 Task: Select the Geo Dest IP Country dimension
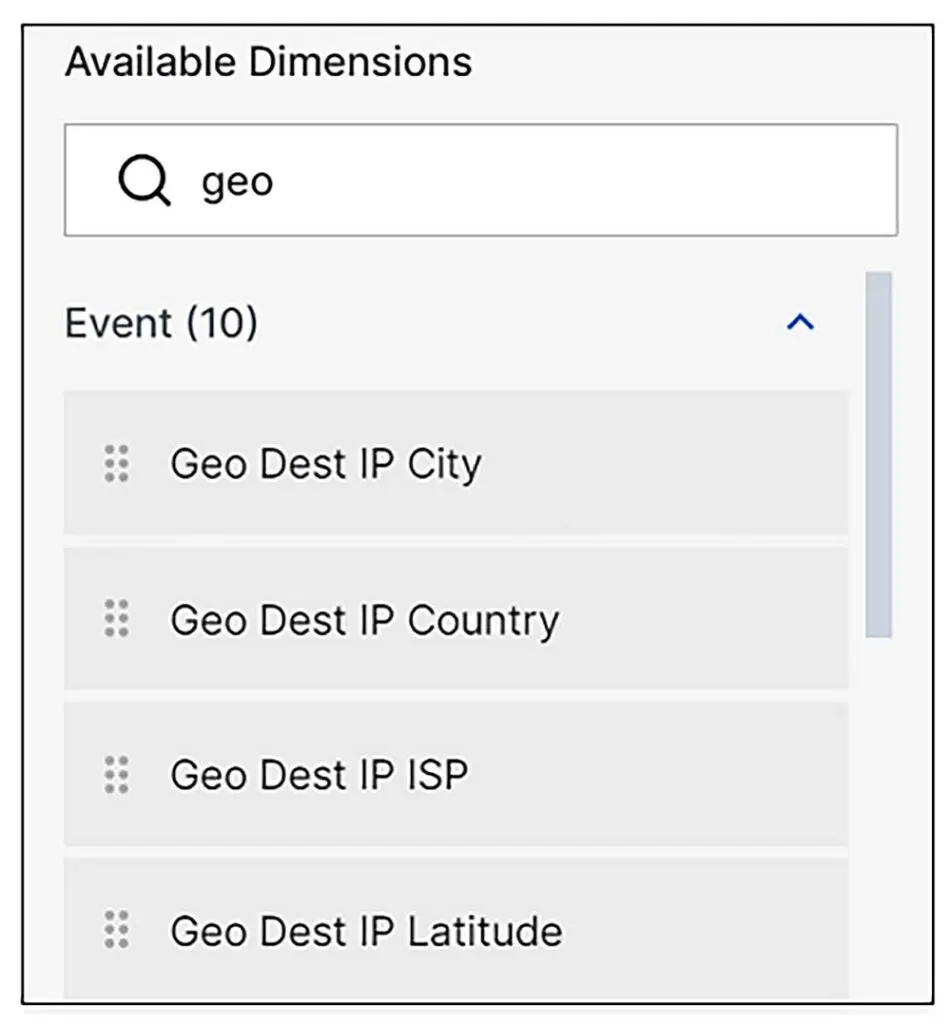[x=366, y=620]
